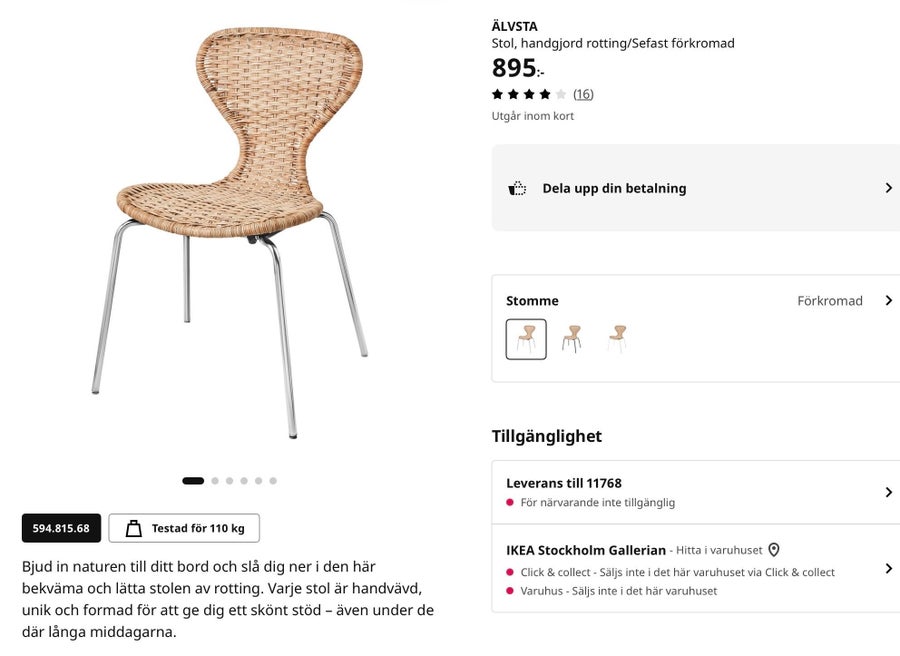This screenshot has width=900, height=656.
Task: Click the Hitta i varuhuset link
Action: click(x=719, y=550)
